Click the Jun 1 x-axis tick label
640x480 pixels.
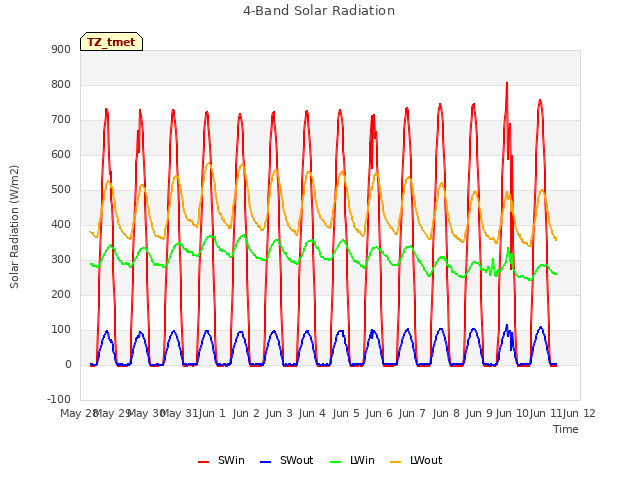coord(212,413)
